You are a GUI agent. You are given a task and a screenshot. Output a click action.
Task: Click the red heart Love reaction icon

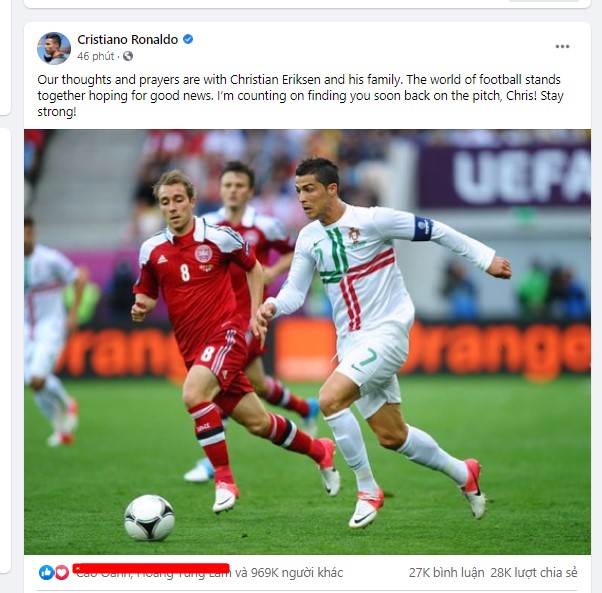pos(61,573)
